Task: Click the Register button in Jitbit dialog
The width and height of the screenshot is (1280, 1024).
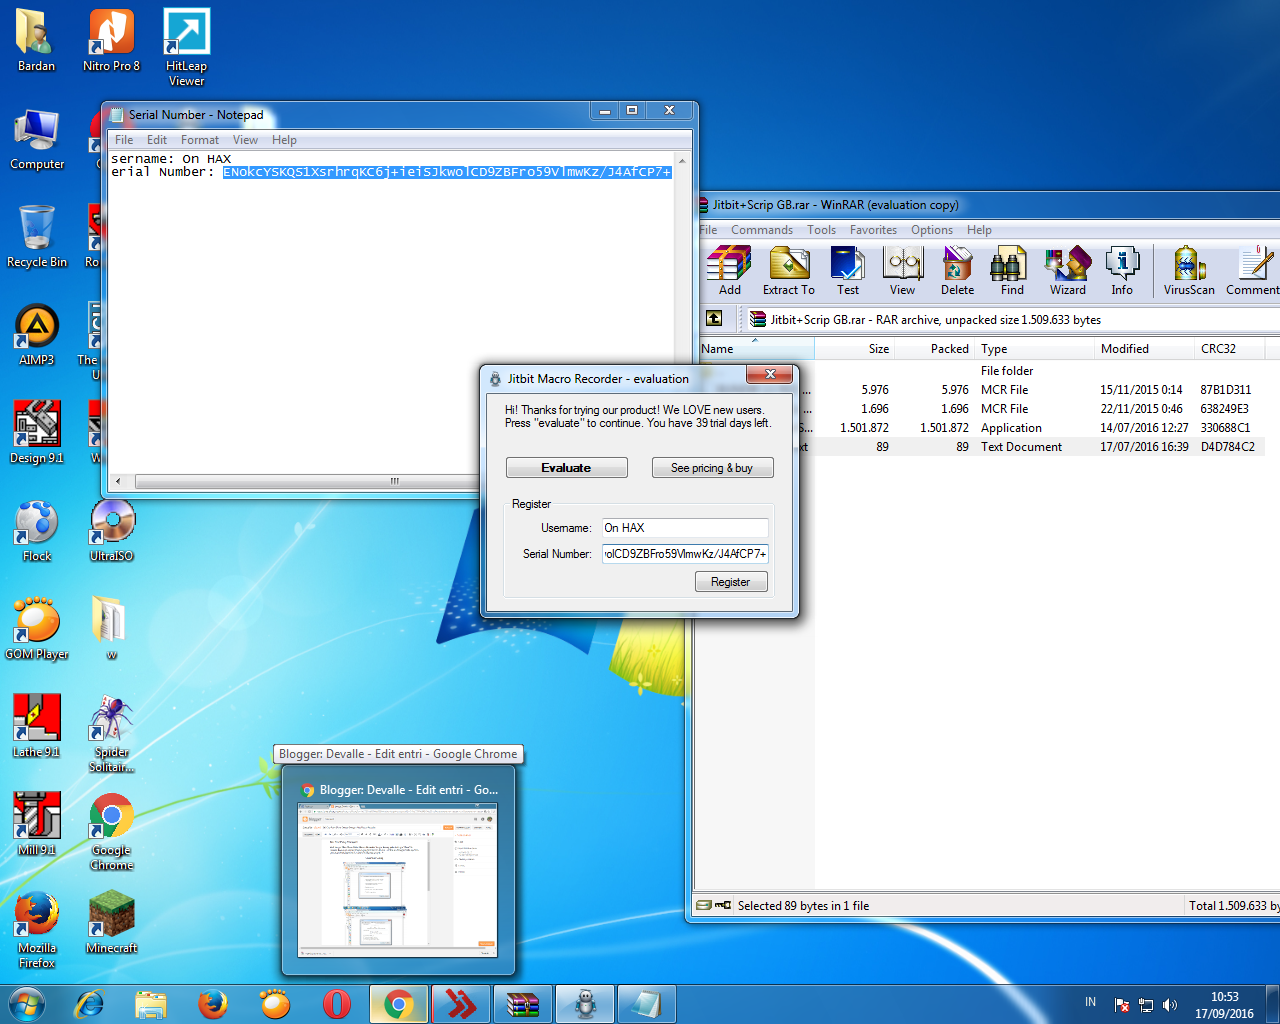Action: coord(731,581)
